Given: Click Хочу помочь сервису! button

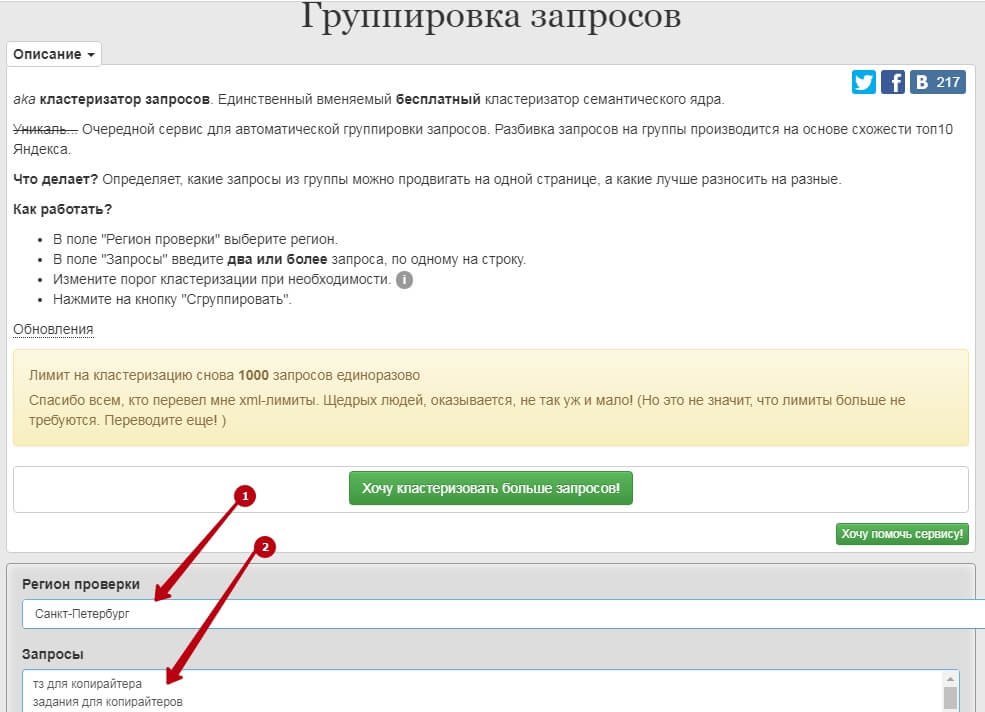Looking at the screenshot, I should [x=902, y=534].
